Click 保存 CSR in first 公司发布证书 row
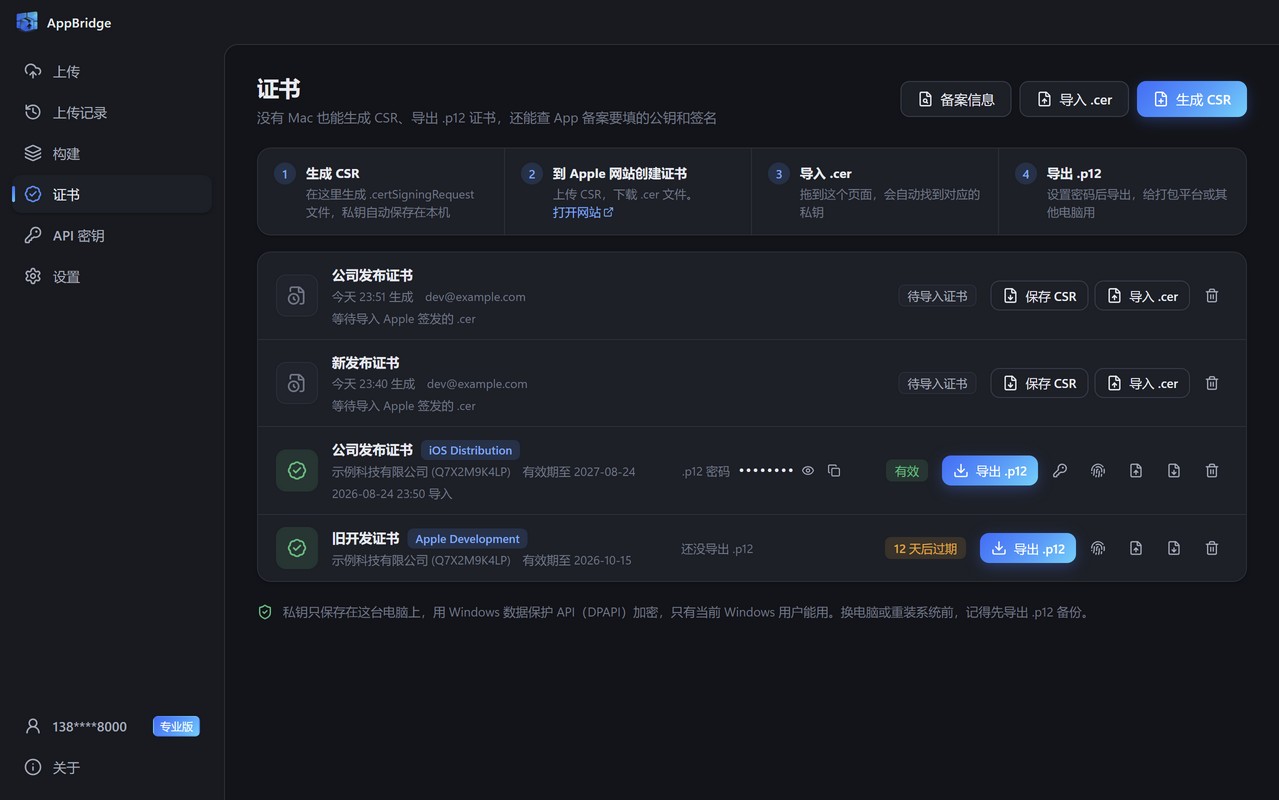This screenshot has height=800, width=1279. 1039,296
